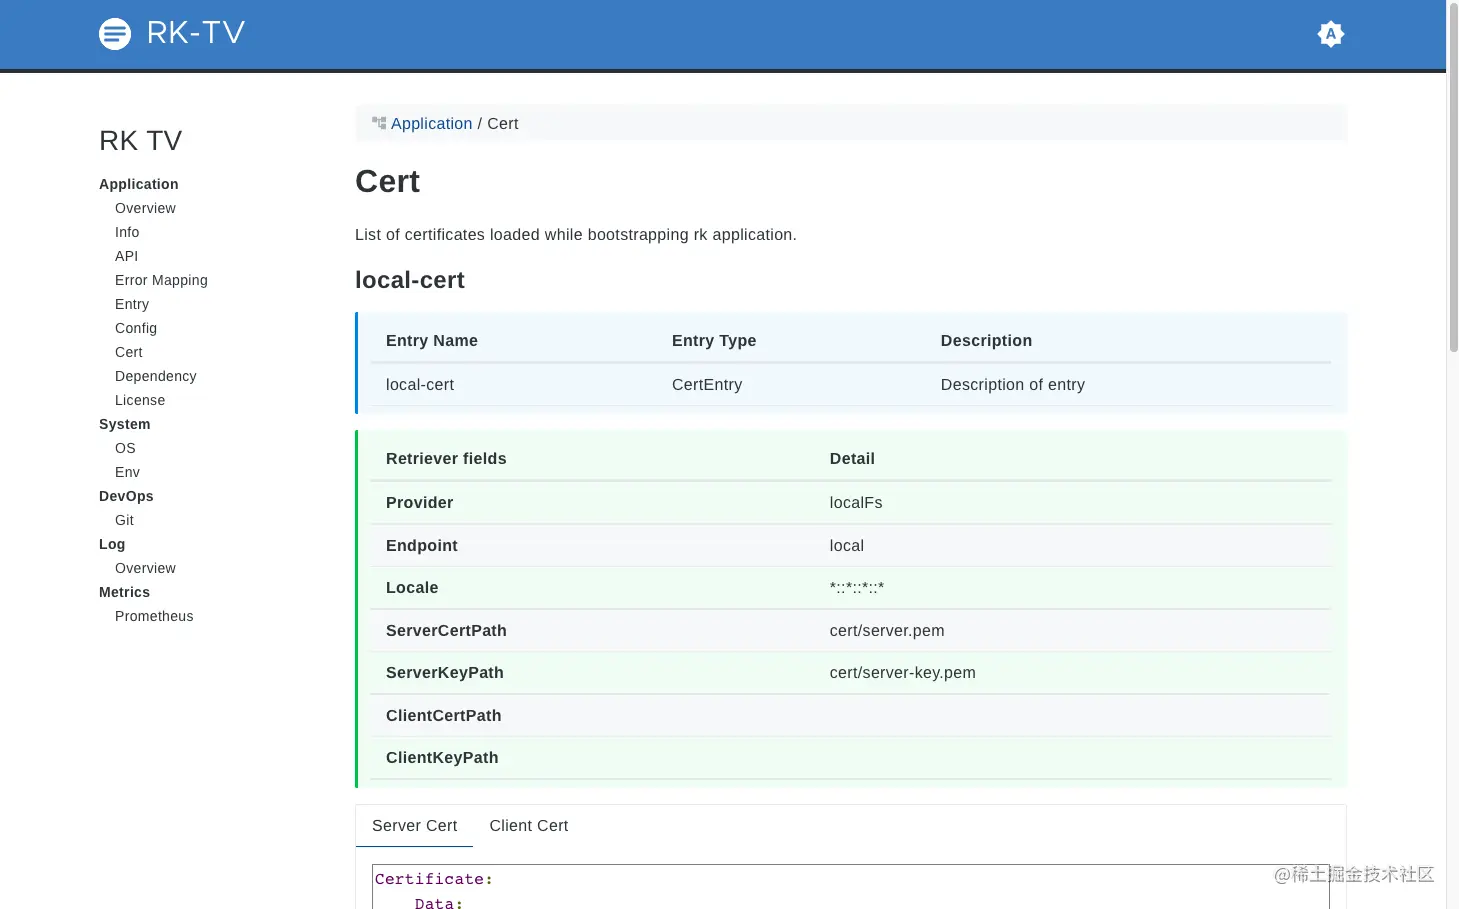Click the ServerKeyPath field label

445,673
